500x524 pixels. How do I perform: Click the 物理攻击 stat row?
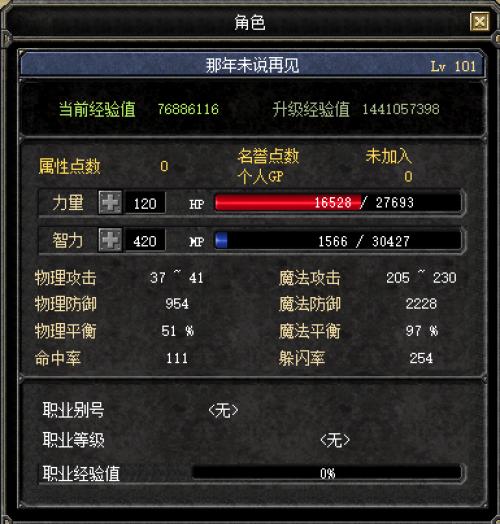(x=119, y=278)
